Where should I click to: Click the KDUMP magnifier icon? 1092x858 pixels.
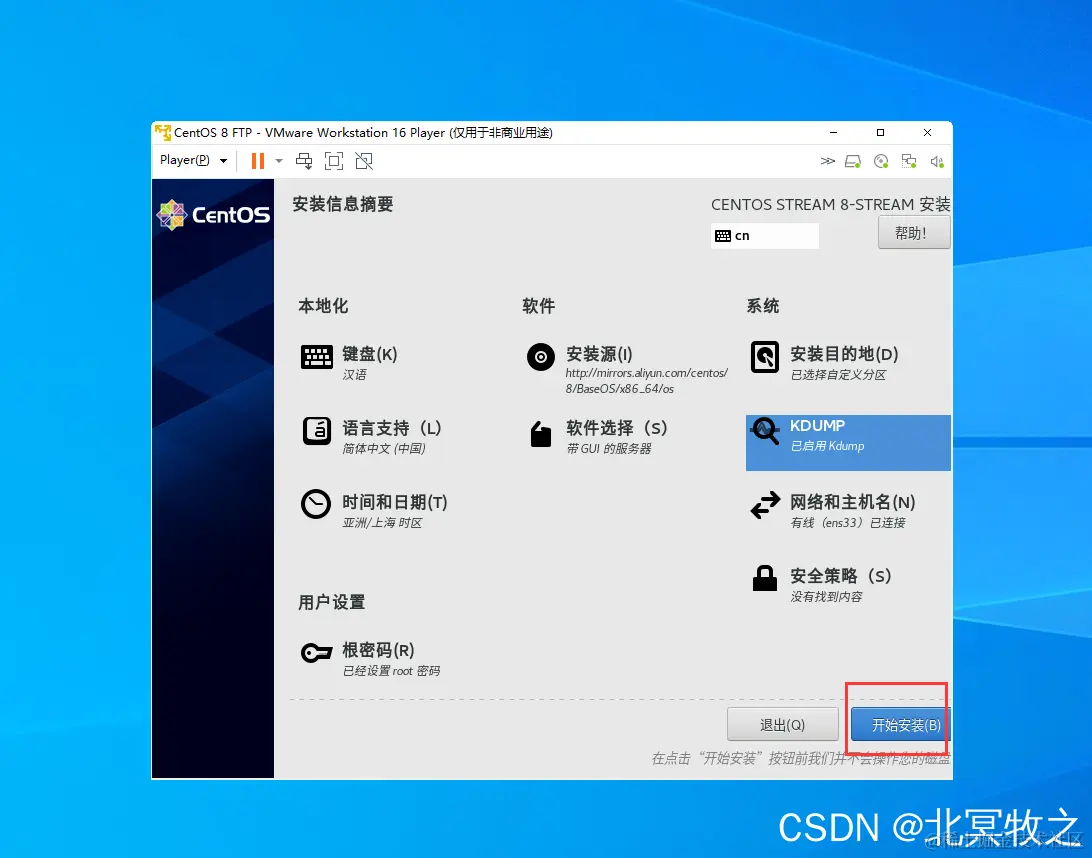[765, 430]
